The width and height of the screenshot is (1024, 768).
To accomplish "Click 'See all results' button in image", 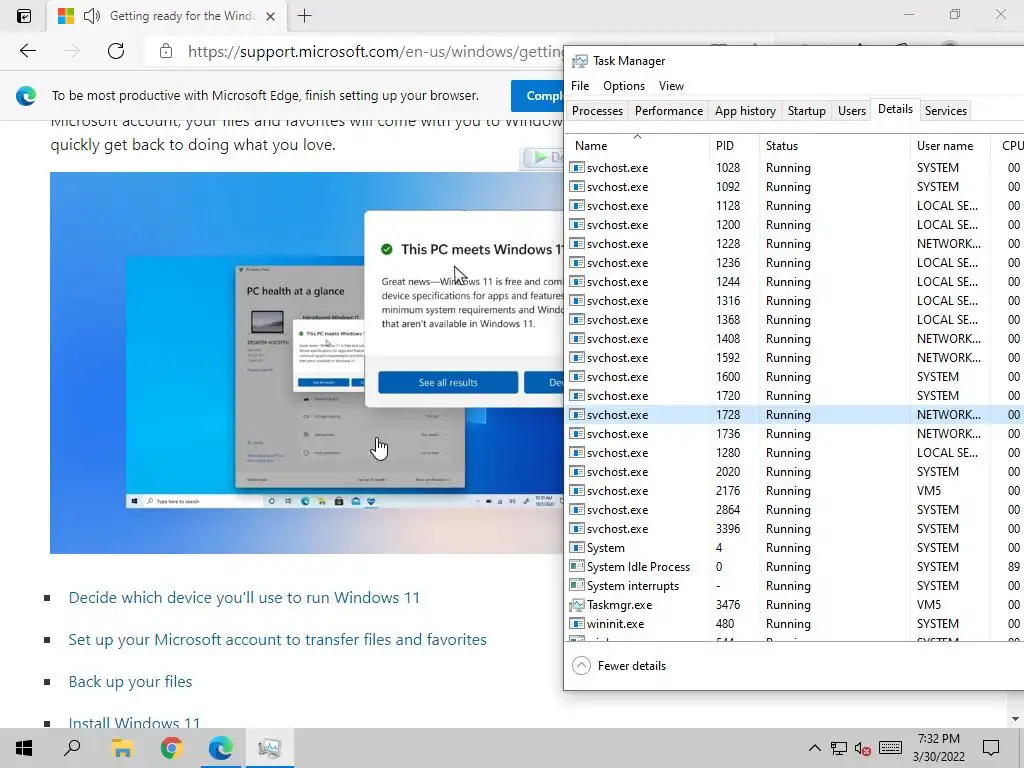I will 448,383.
